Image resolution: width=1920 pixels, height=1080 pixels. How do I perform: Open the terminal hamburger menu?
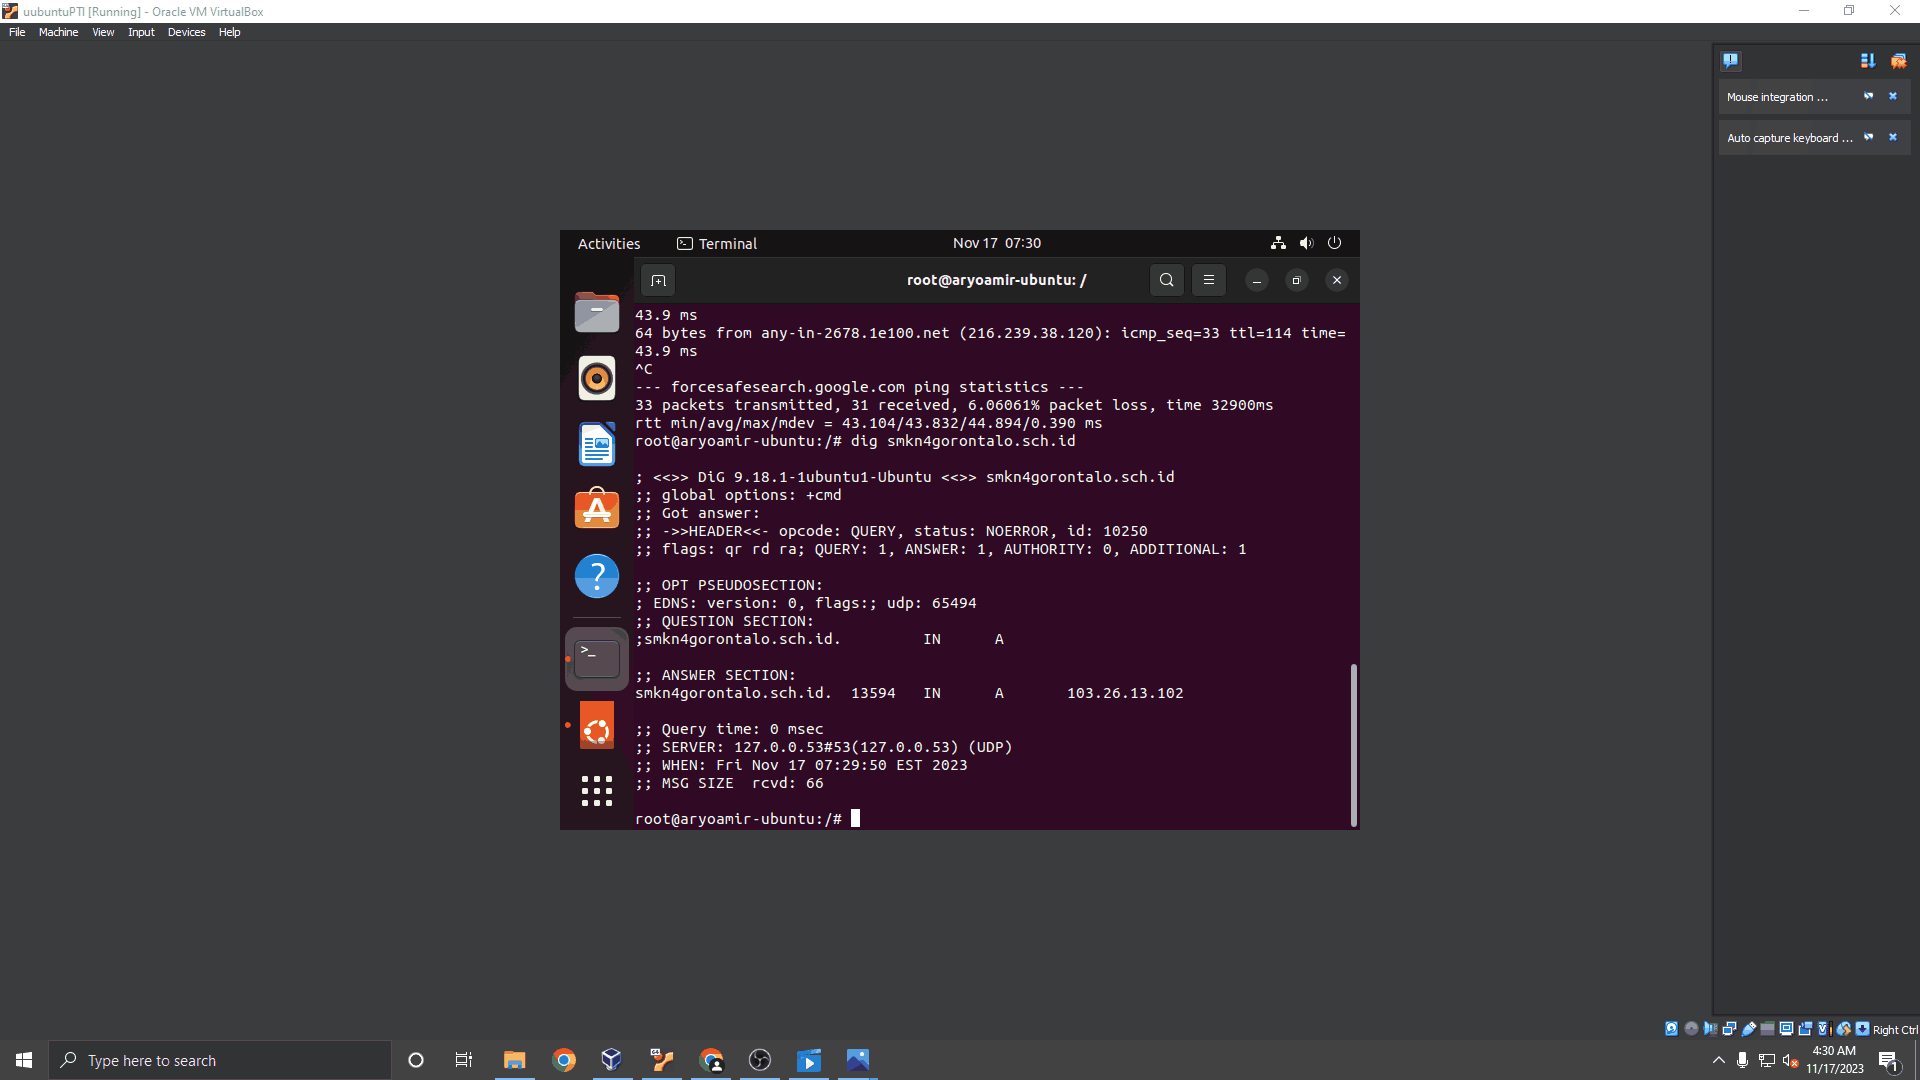(x=1209, y=280)
